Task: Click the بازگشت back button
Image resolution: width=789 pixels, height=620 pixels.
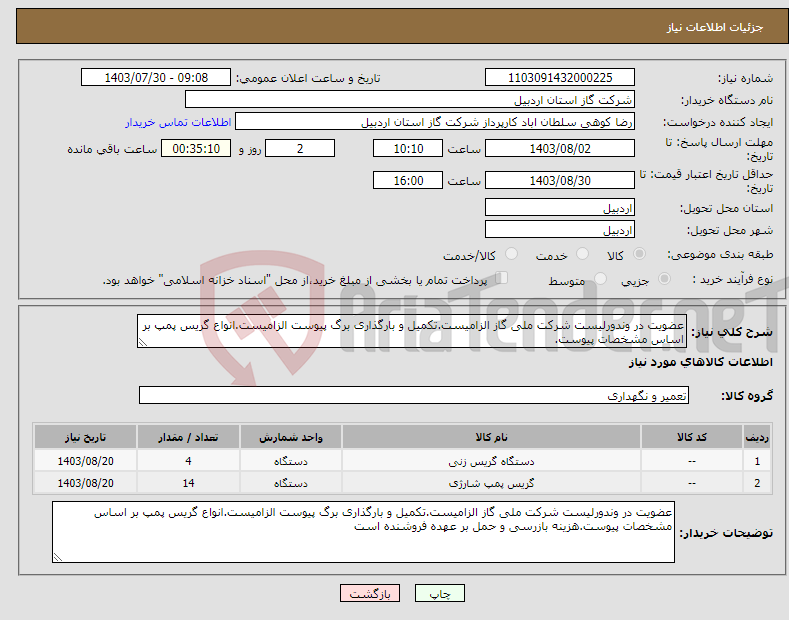Action: (370, 593)
